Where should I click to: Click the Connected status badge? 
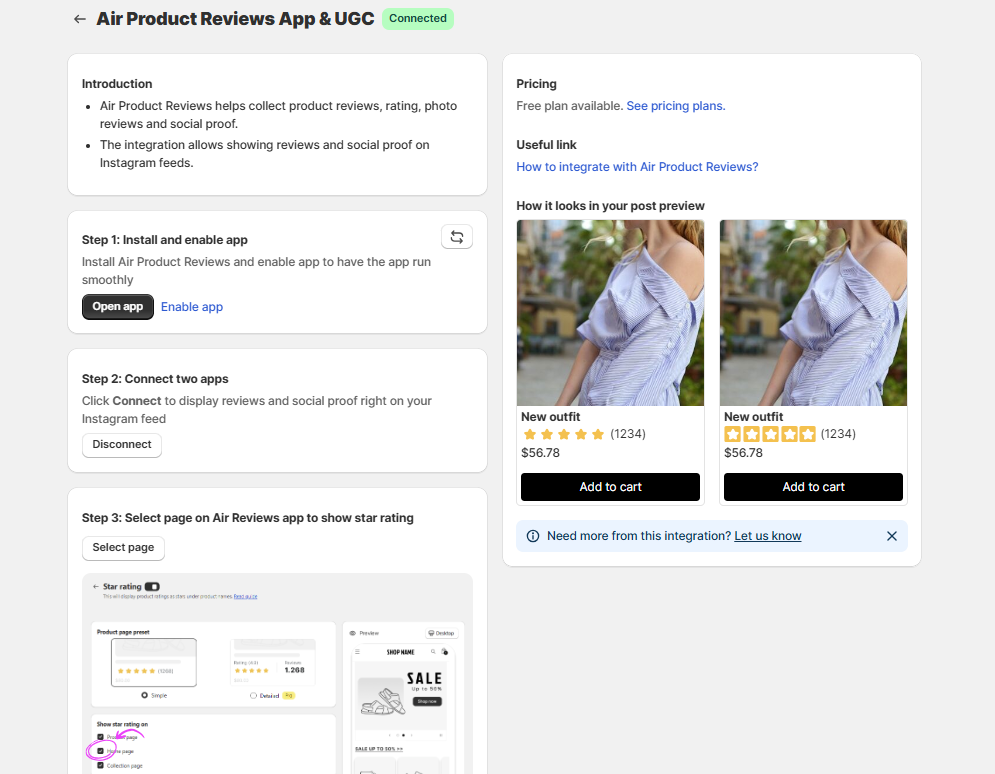(x=418, y=18)
